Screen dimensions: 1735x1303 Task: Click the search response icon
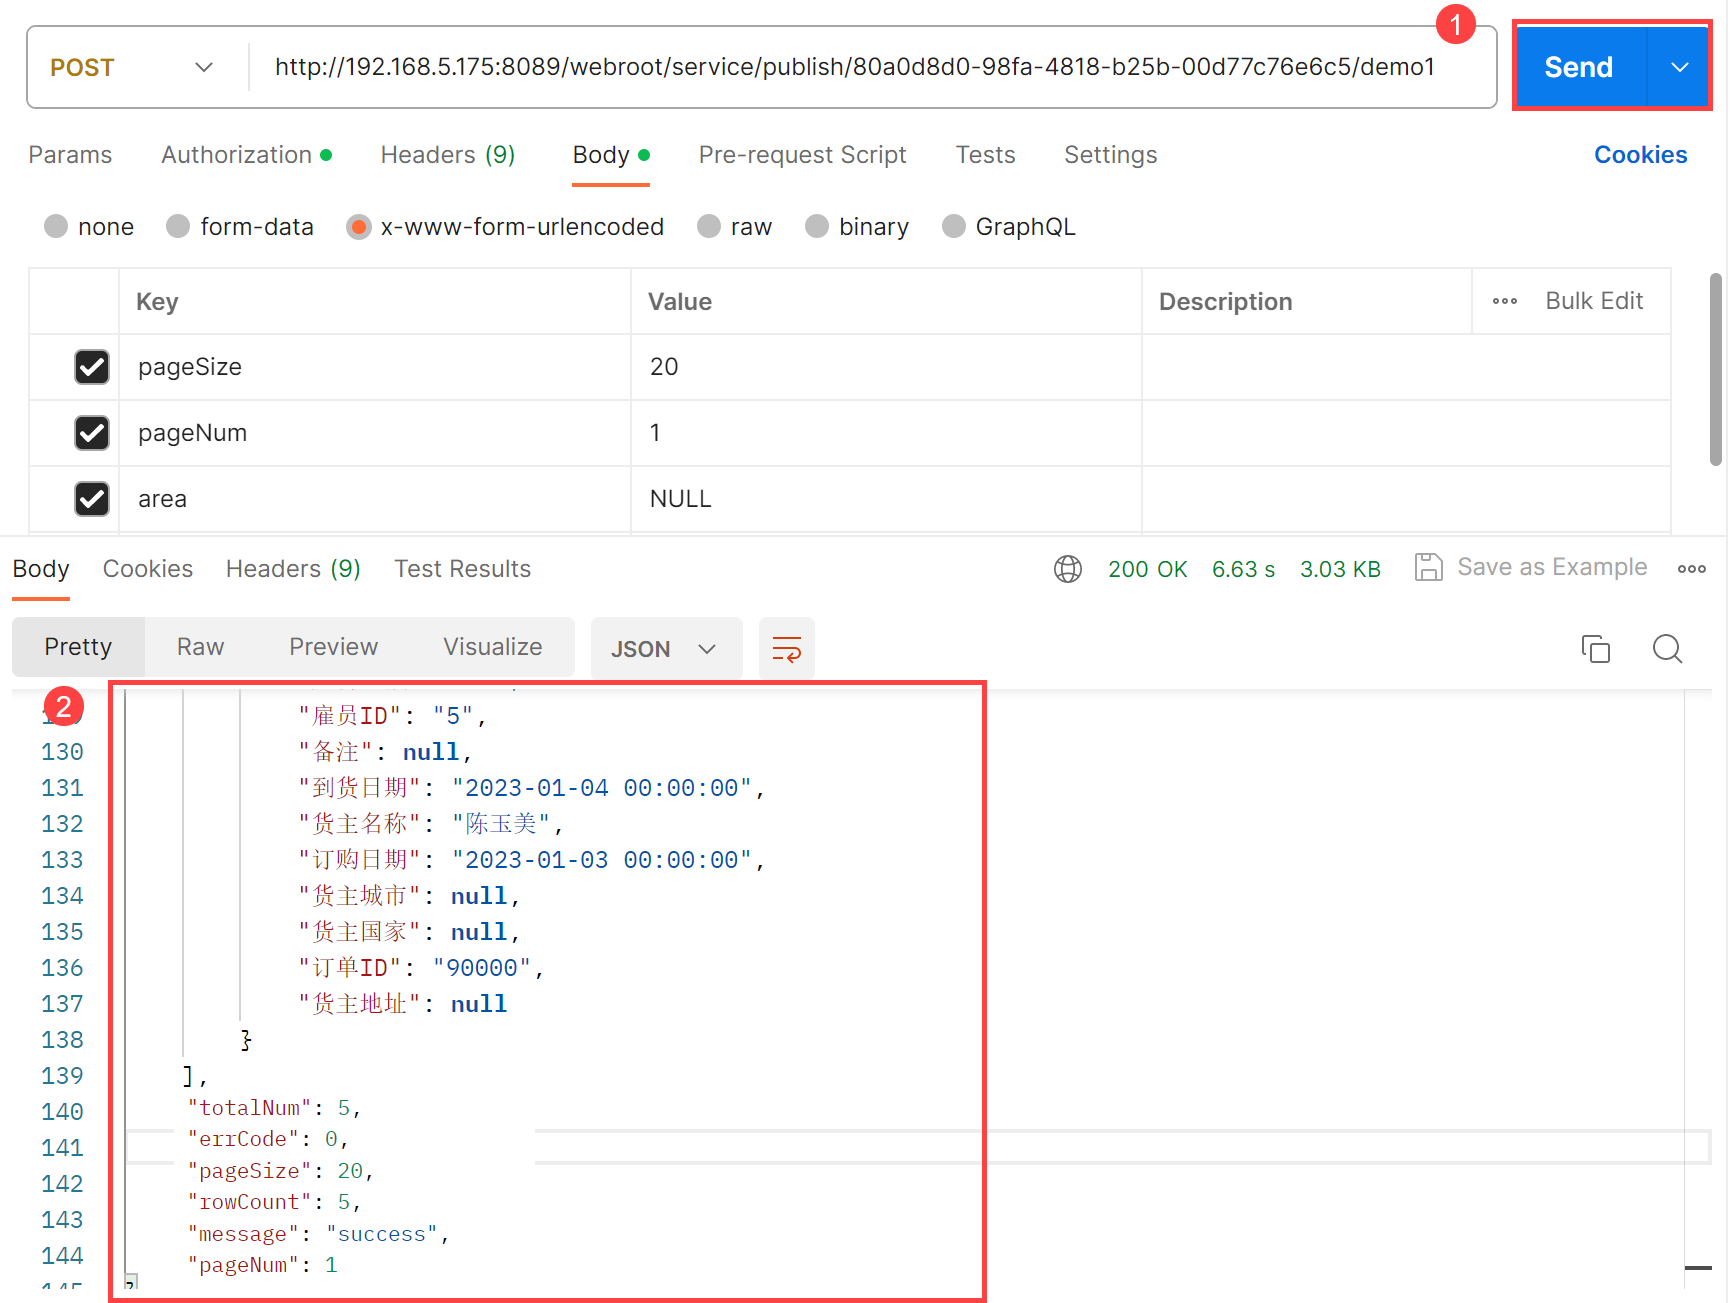pos(1667,649)
